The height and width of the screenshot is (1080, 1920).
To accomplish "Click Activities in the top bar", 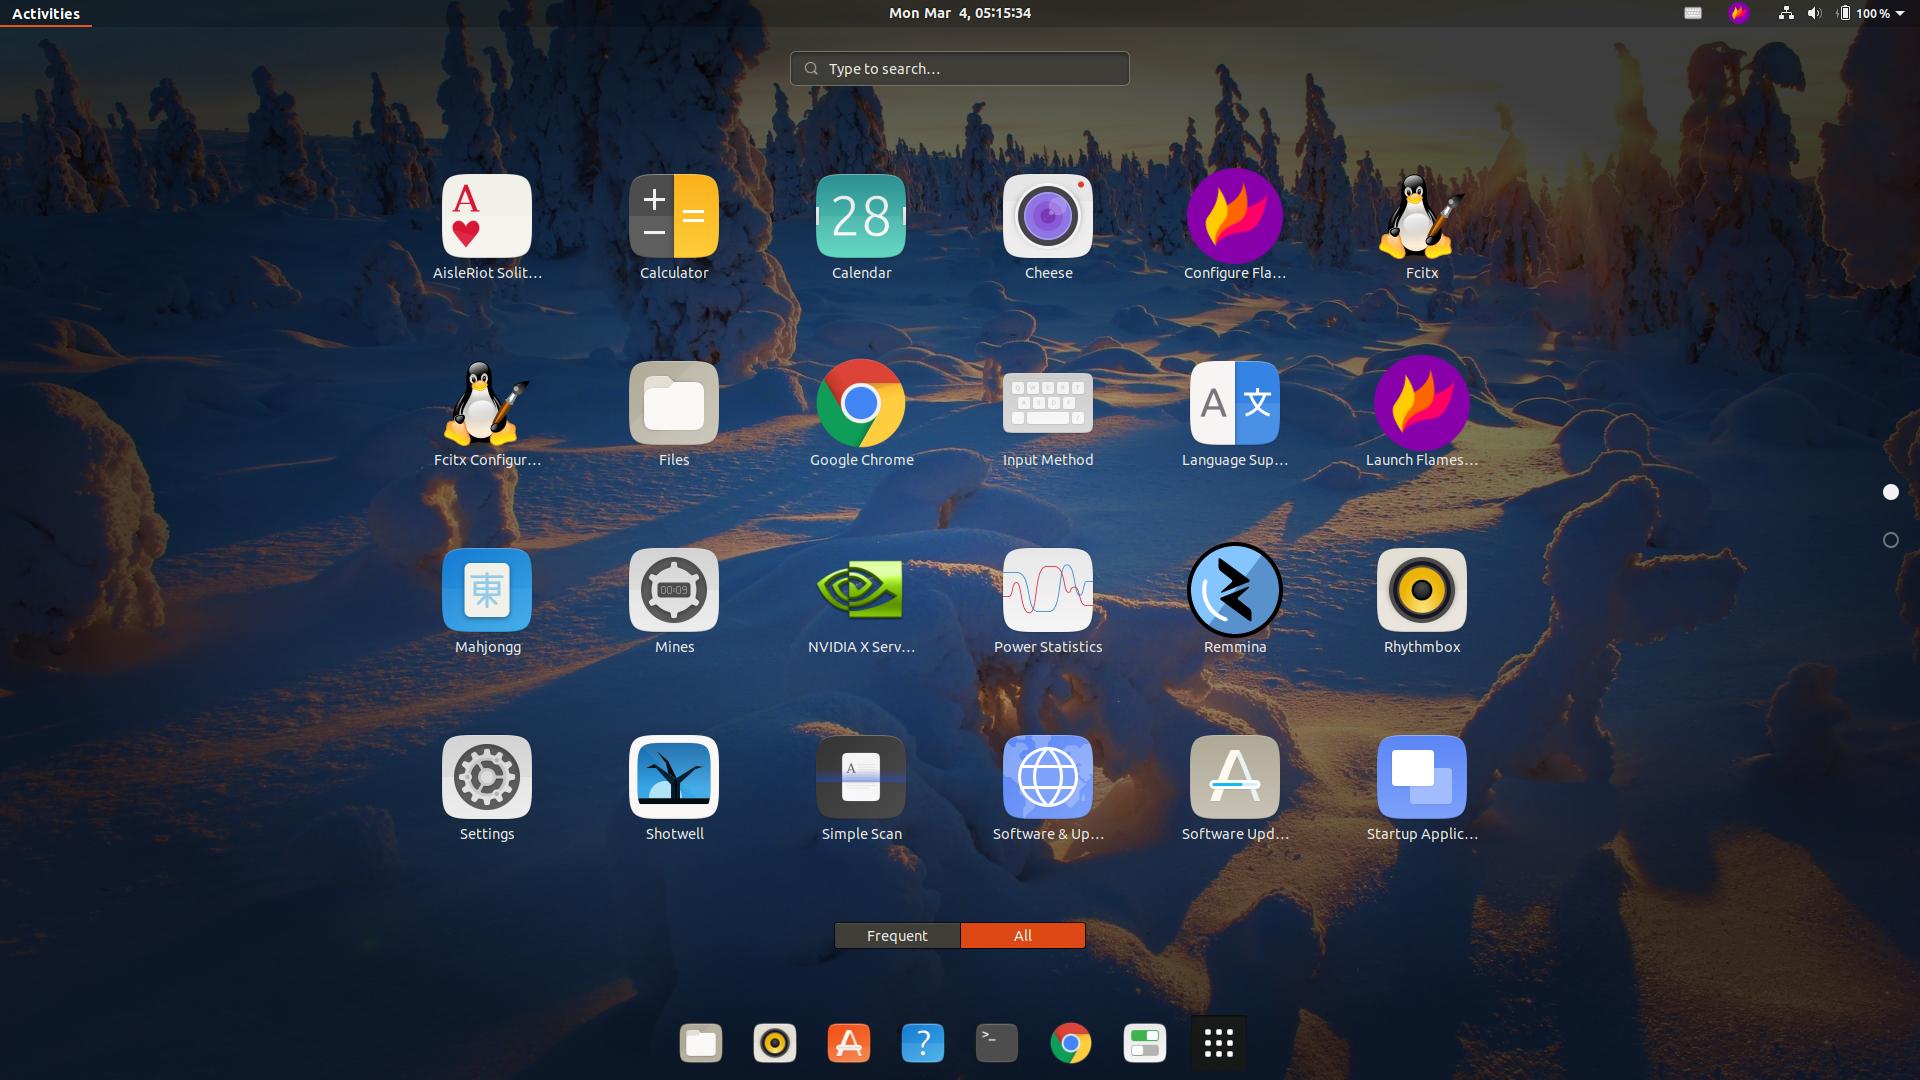I will 45,13.
